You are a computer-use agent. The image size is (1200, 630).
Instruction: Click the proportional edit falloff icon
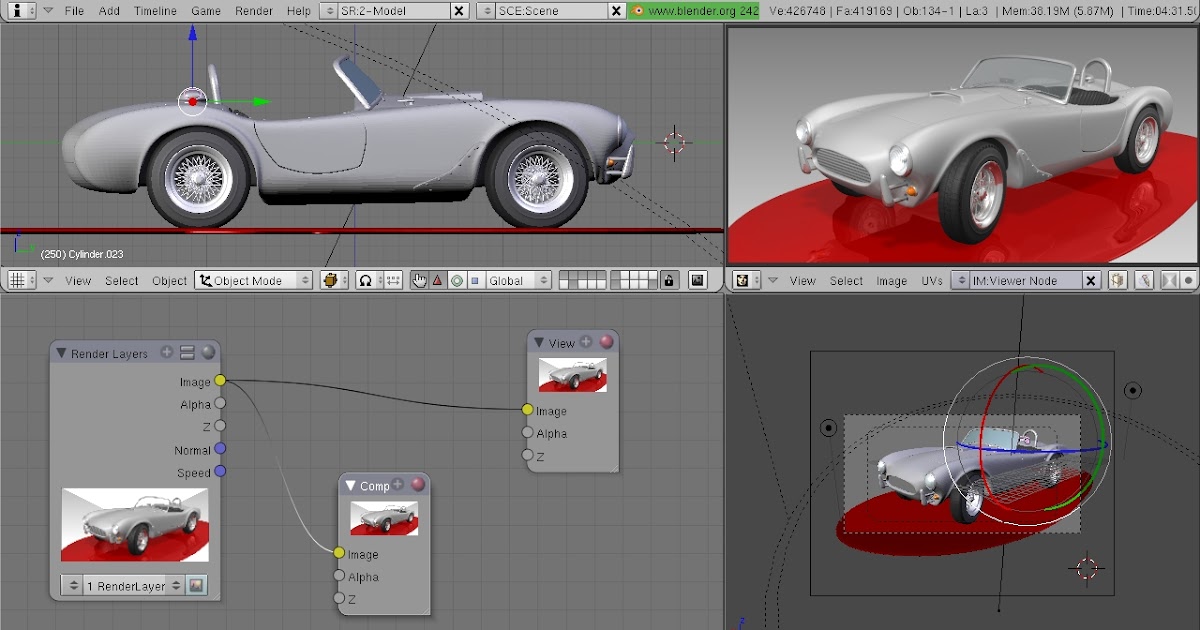click(x=394, y=280)
